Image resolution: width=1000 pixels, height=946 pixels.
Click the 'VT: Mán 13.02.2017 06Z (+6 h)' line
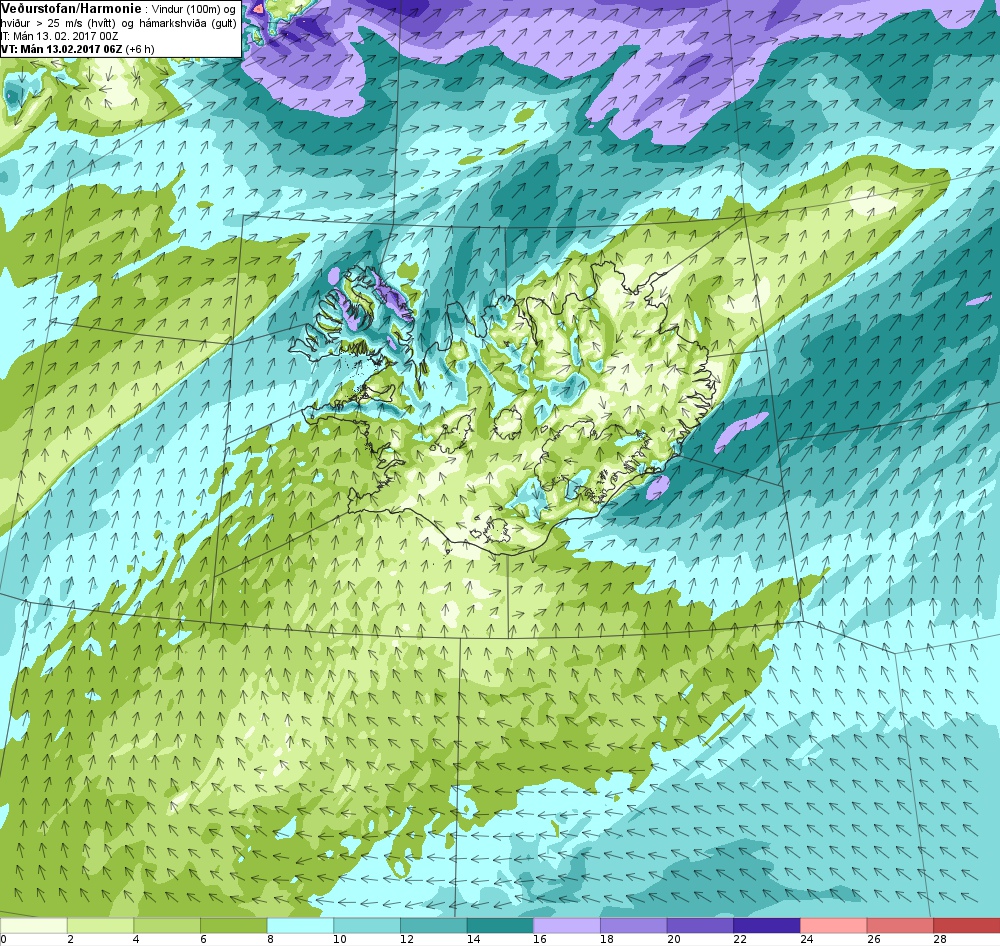point(77,48)
